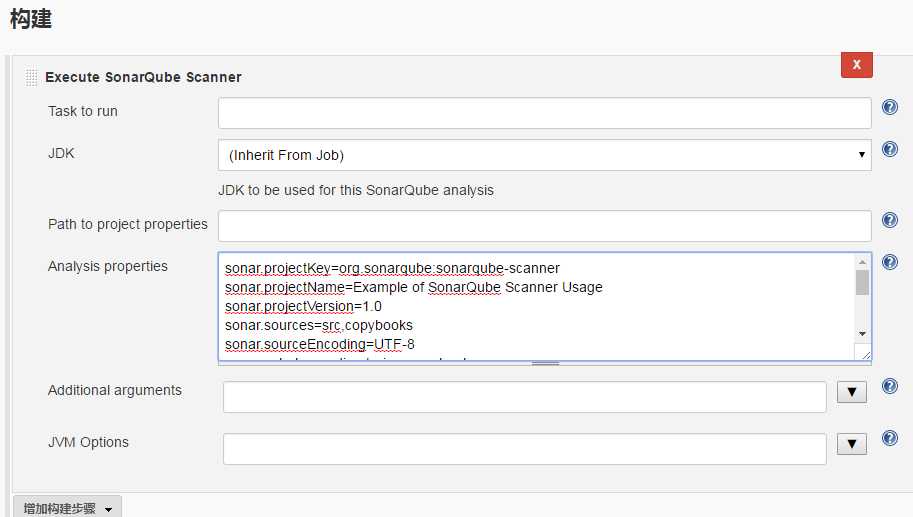Open help for Task to run
913x517 pixels.
(x=890, y=107)
